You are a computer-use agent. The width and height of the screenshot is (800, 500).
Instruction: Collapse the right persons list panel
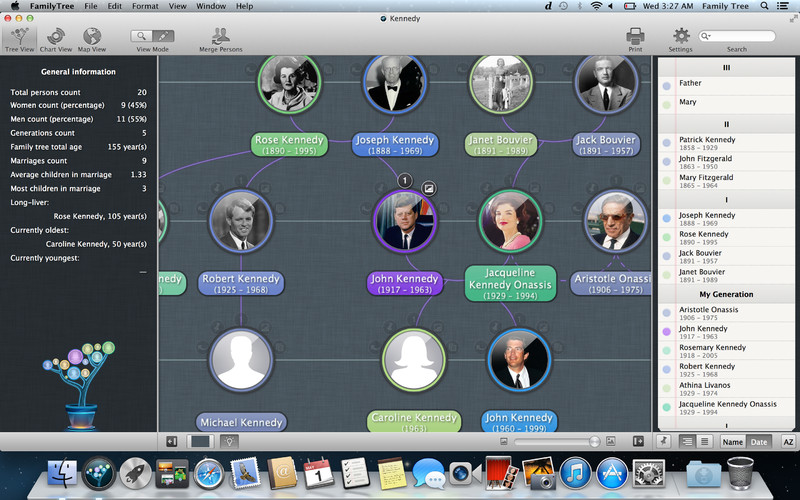coord(638,441)
